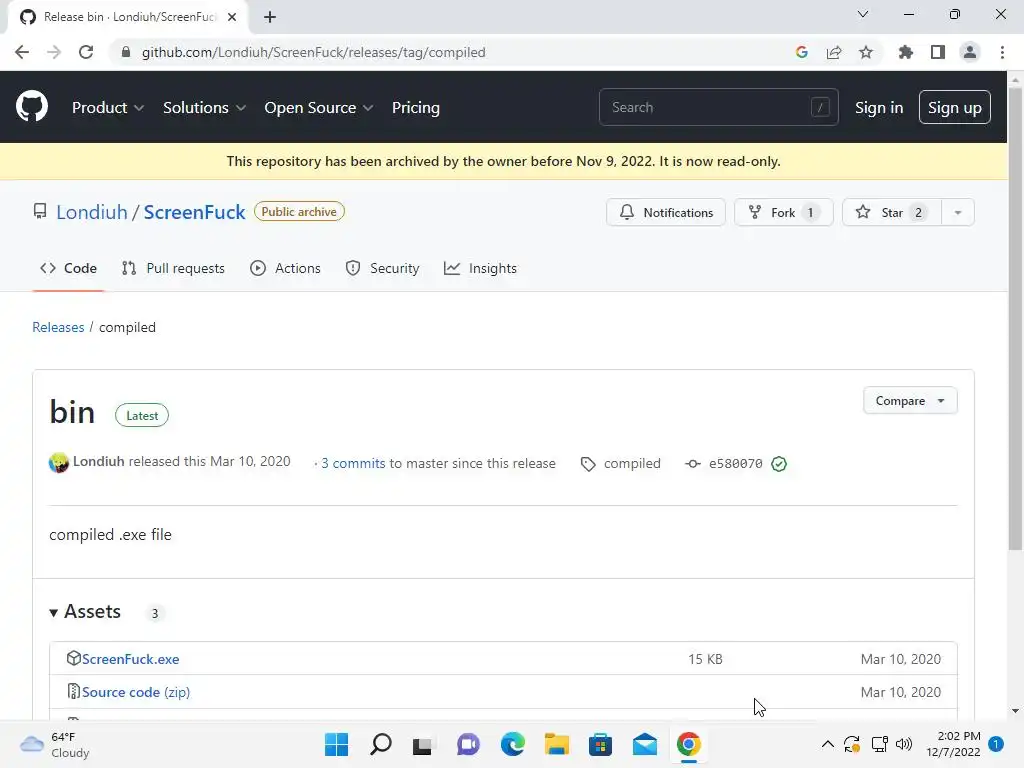Switch to the Actions tab
The height and width of the screenshot is (768, 1024).
(x=285, y=268)
